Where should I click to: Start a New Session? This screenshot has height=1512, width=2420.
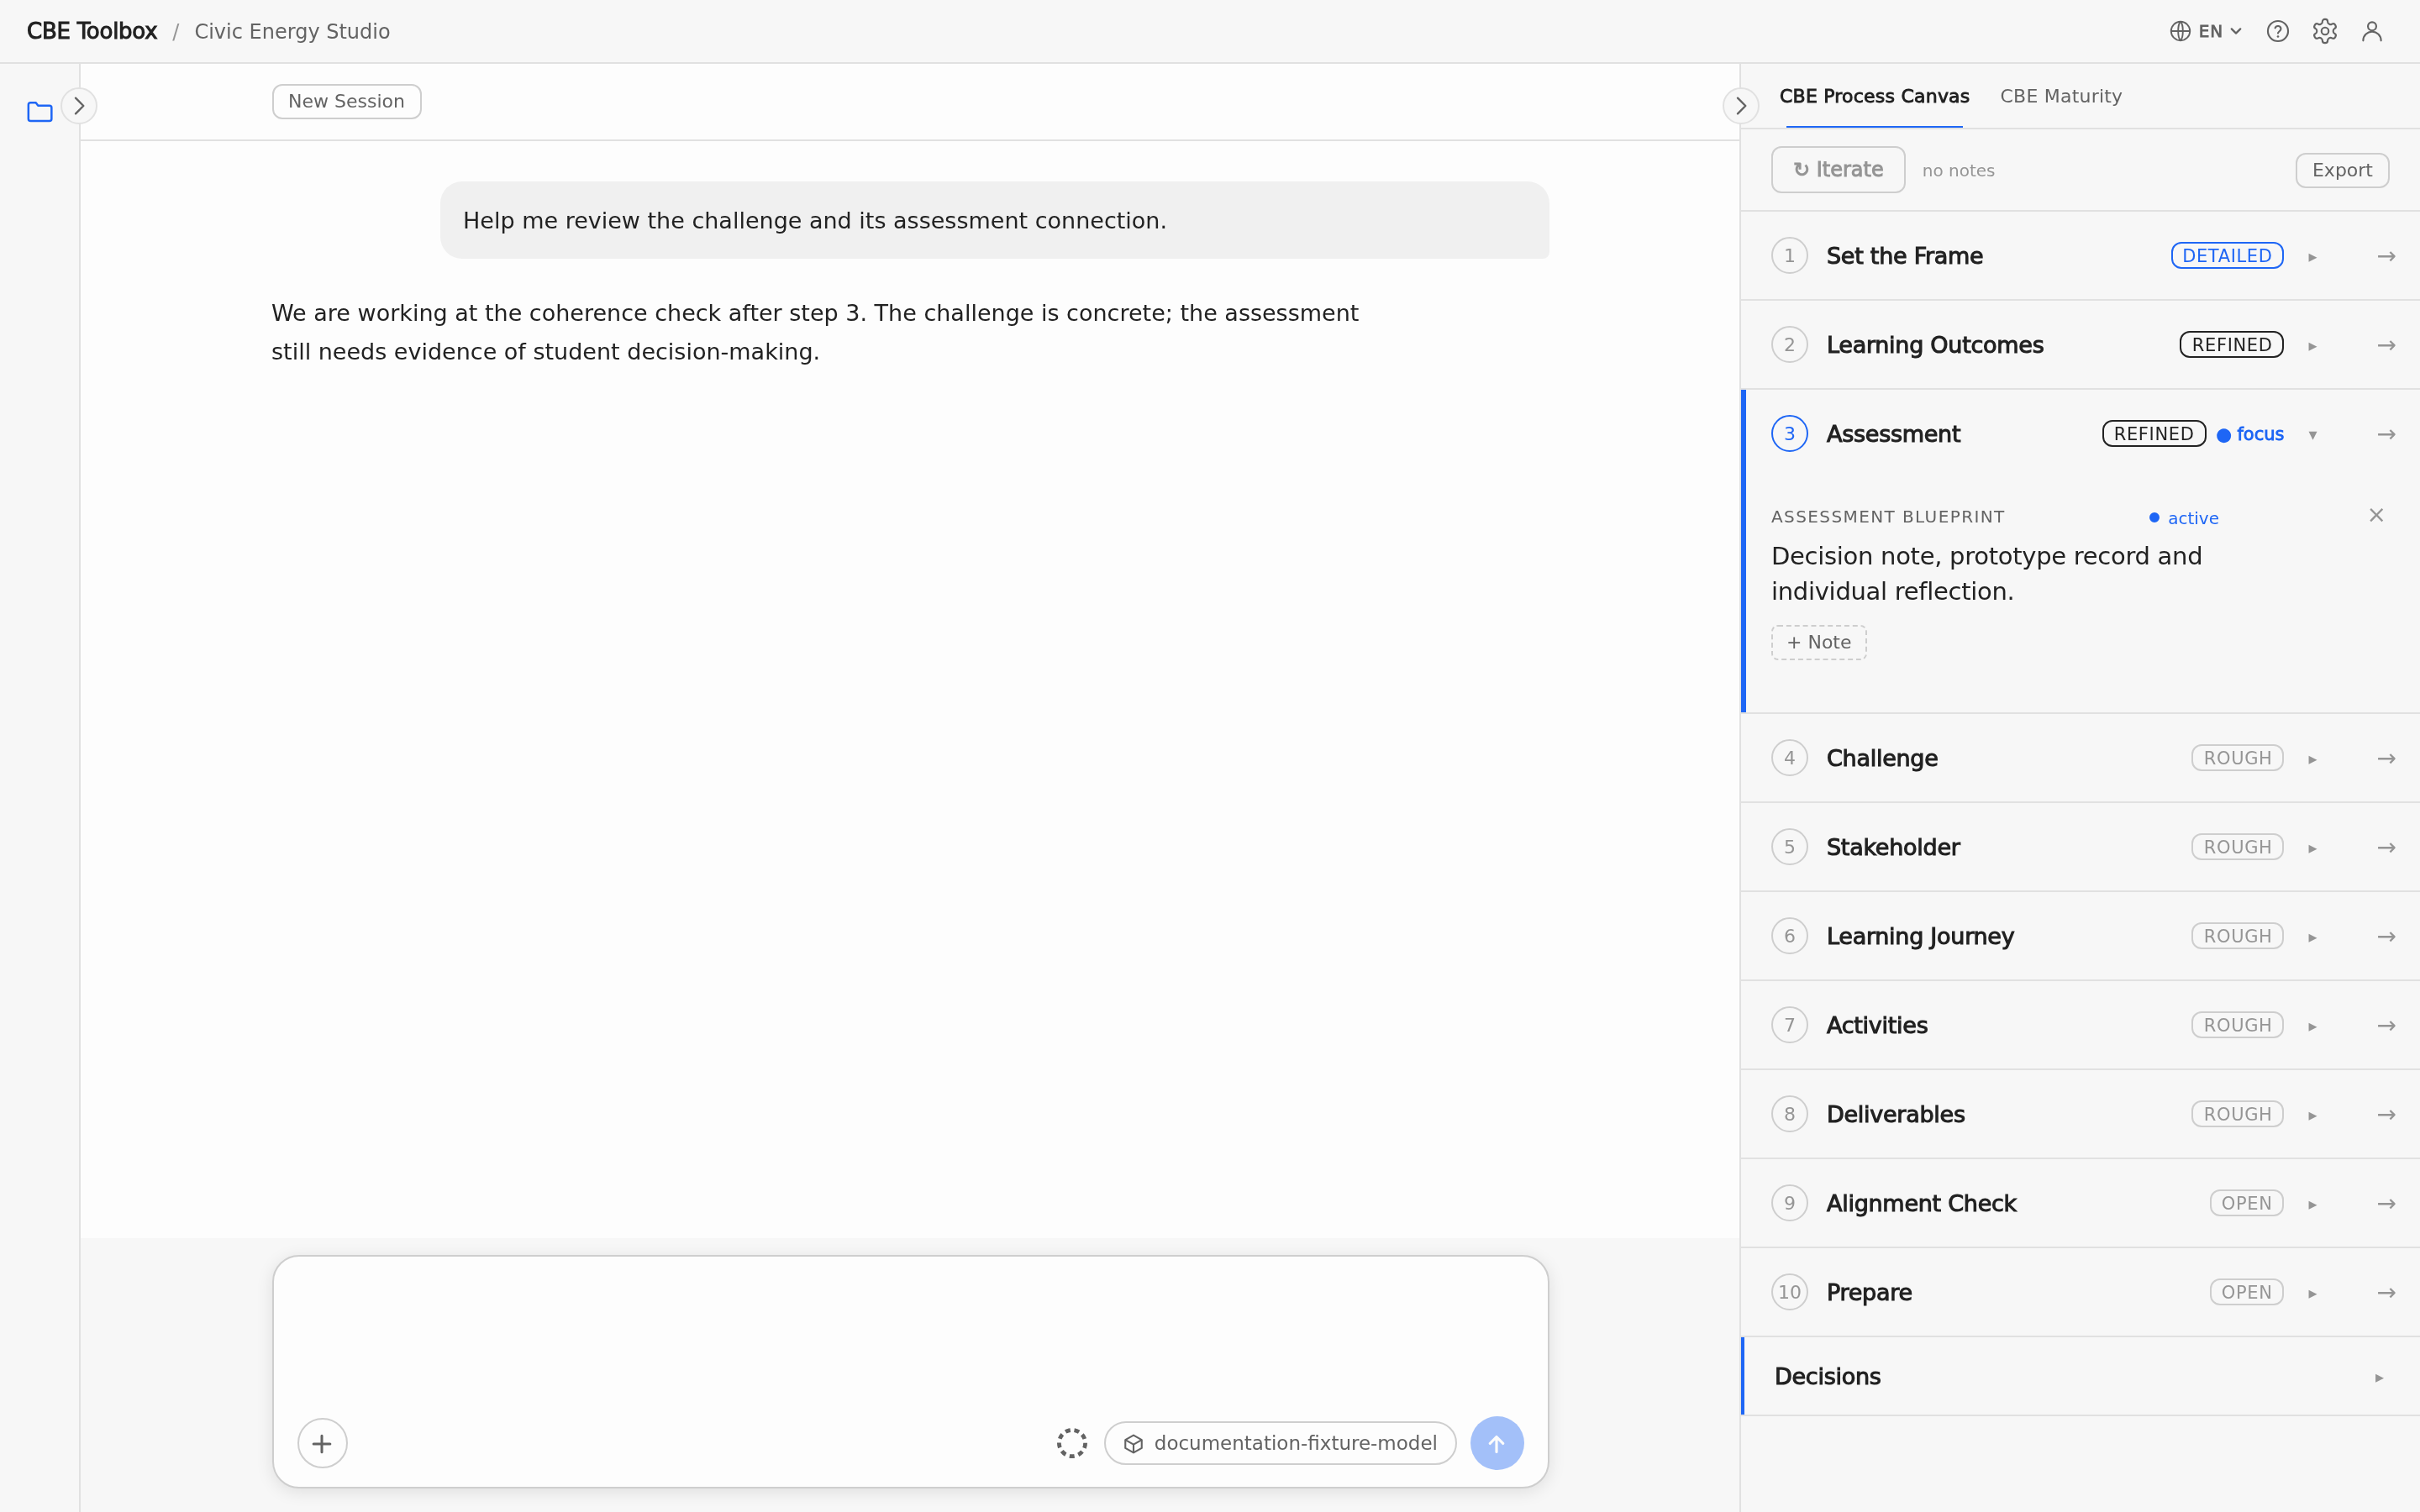click(x=346, y=101)
